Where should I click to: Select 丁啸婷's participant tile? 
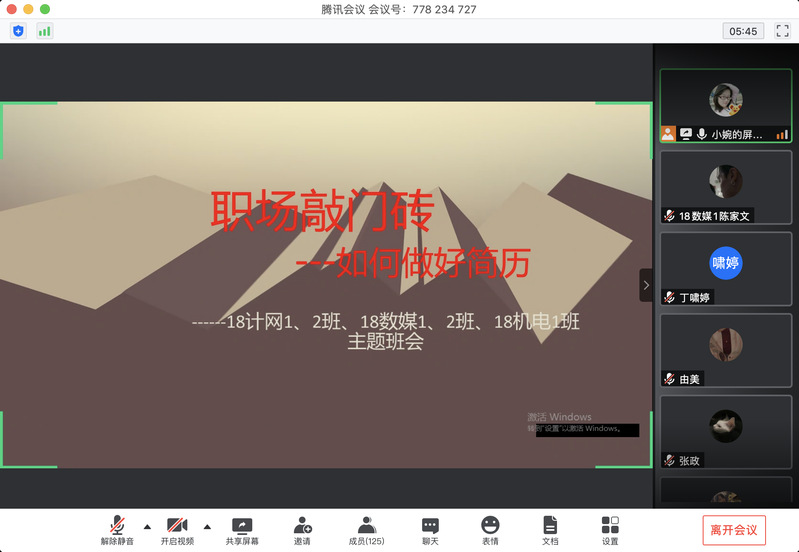pyautogui.click(x=726, y=268)
